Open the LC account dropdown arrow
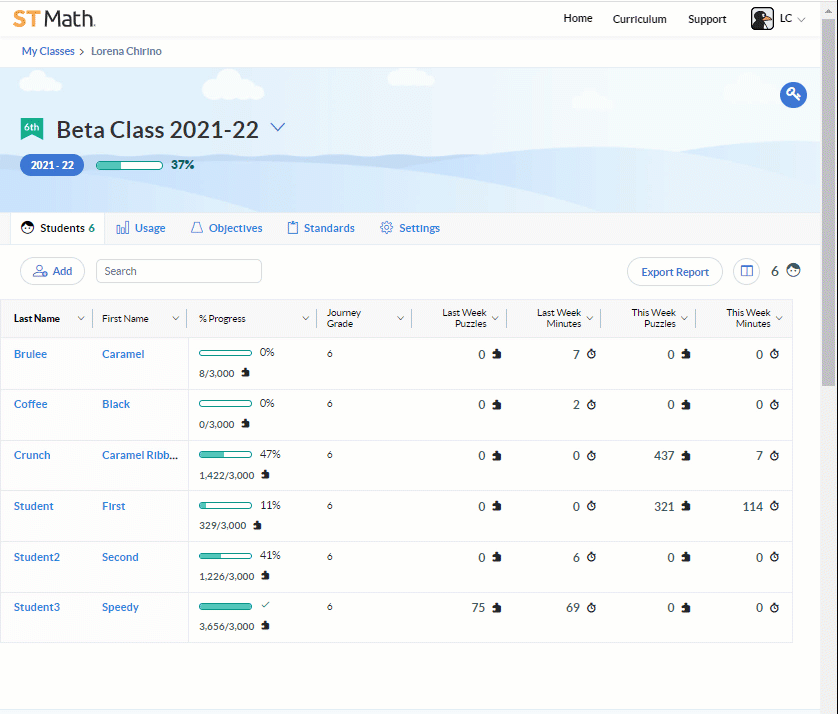This screenshot has width=838, height=714. [x=801, y=20]
